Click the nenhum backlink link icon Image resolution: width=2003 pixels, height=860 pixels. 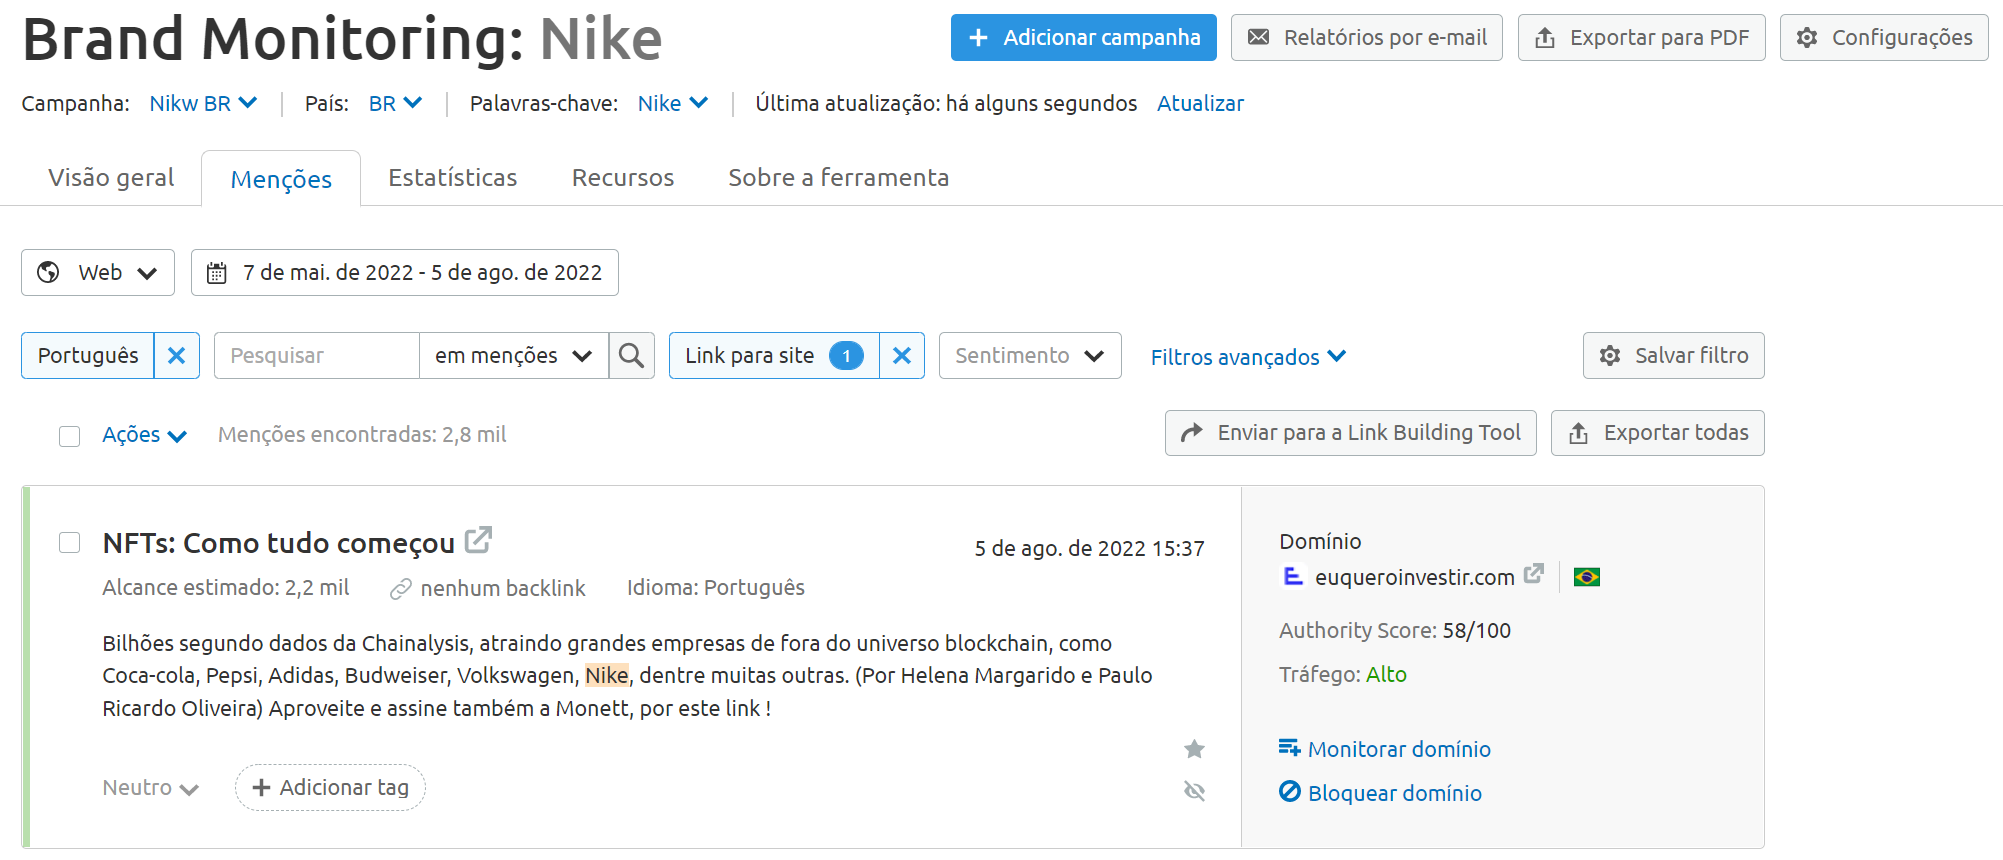pyautogui.click(x=401, y=589)
